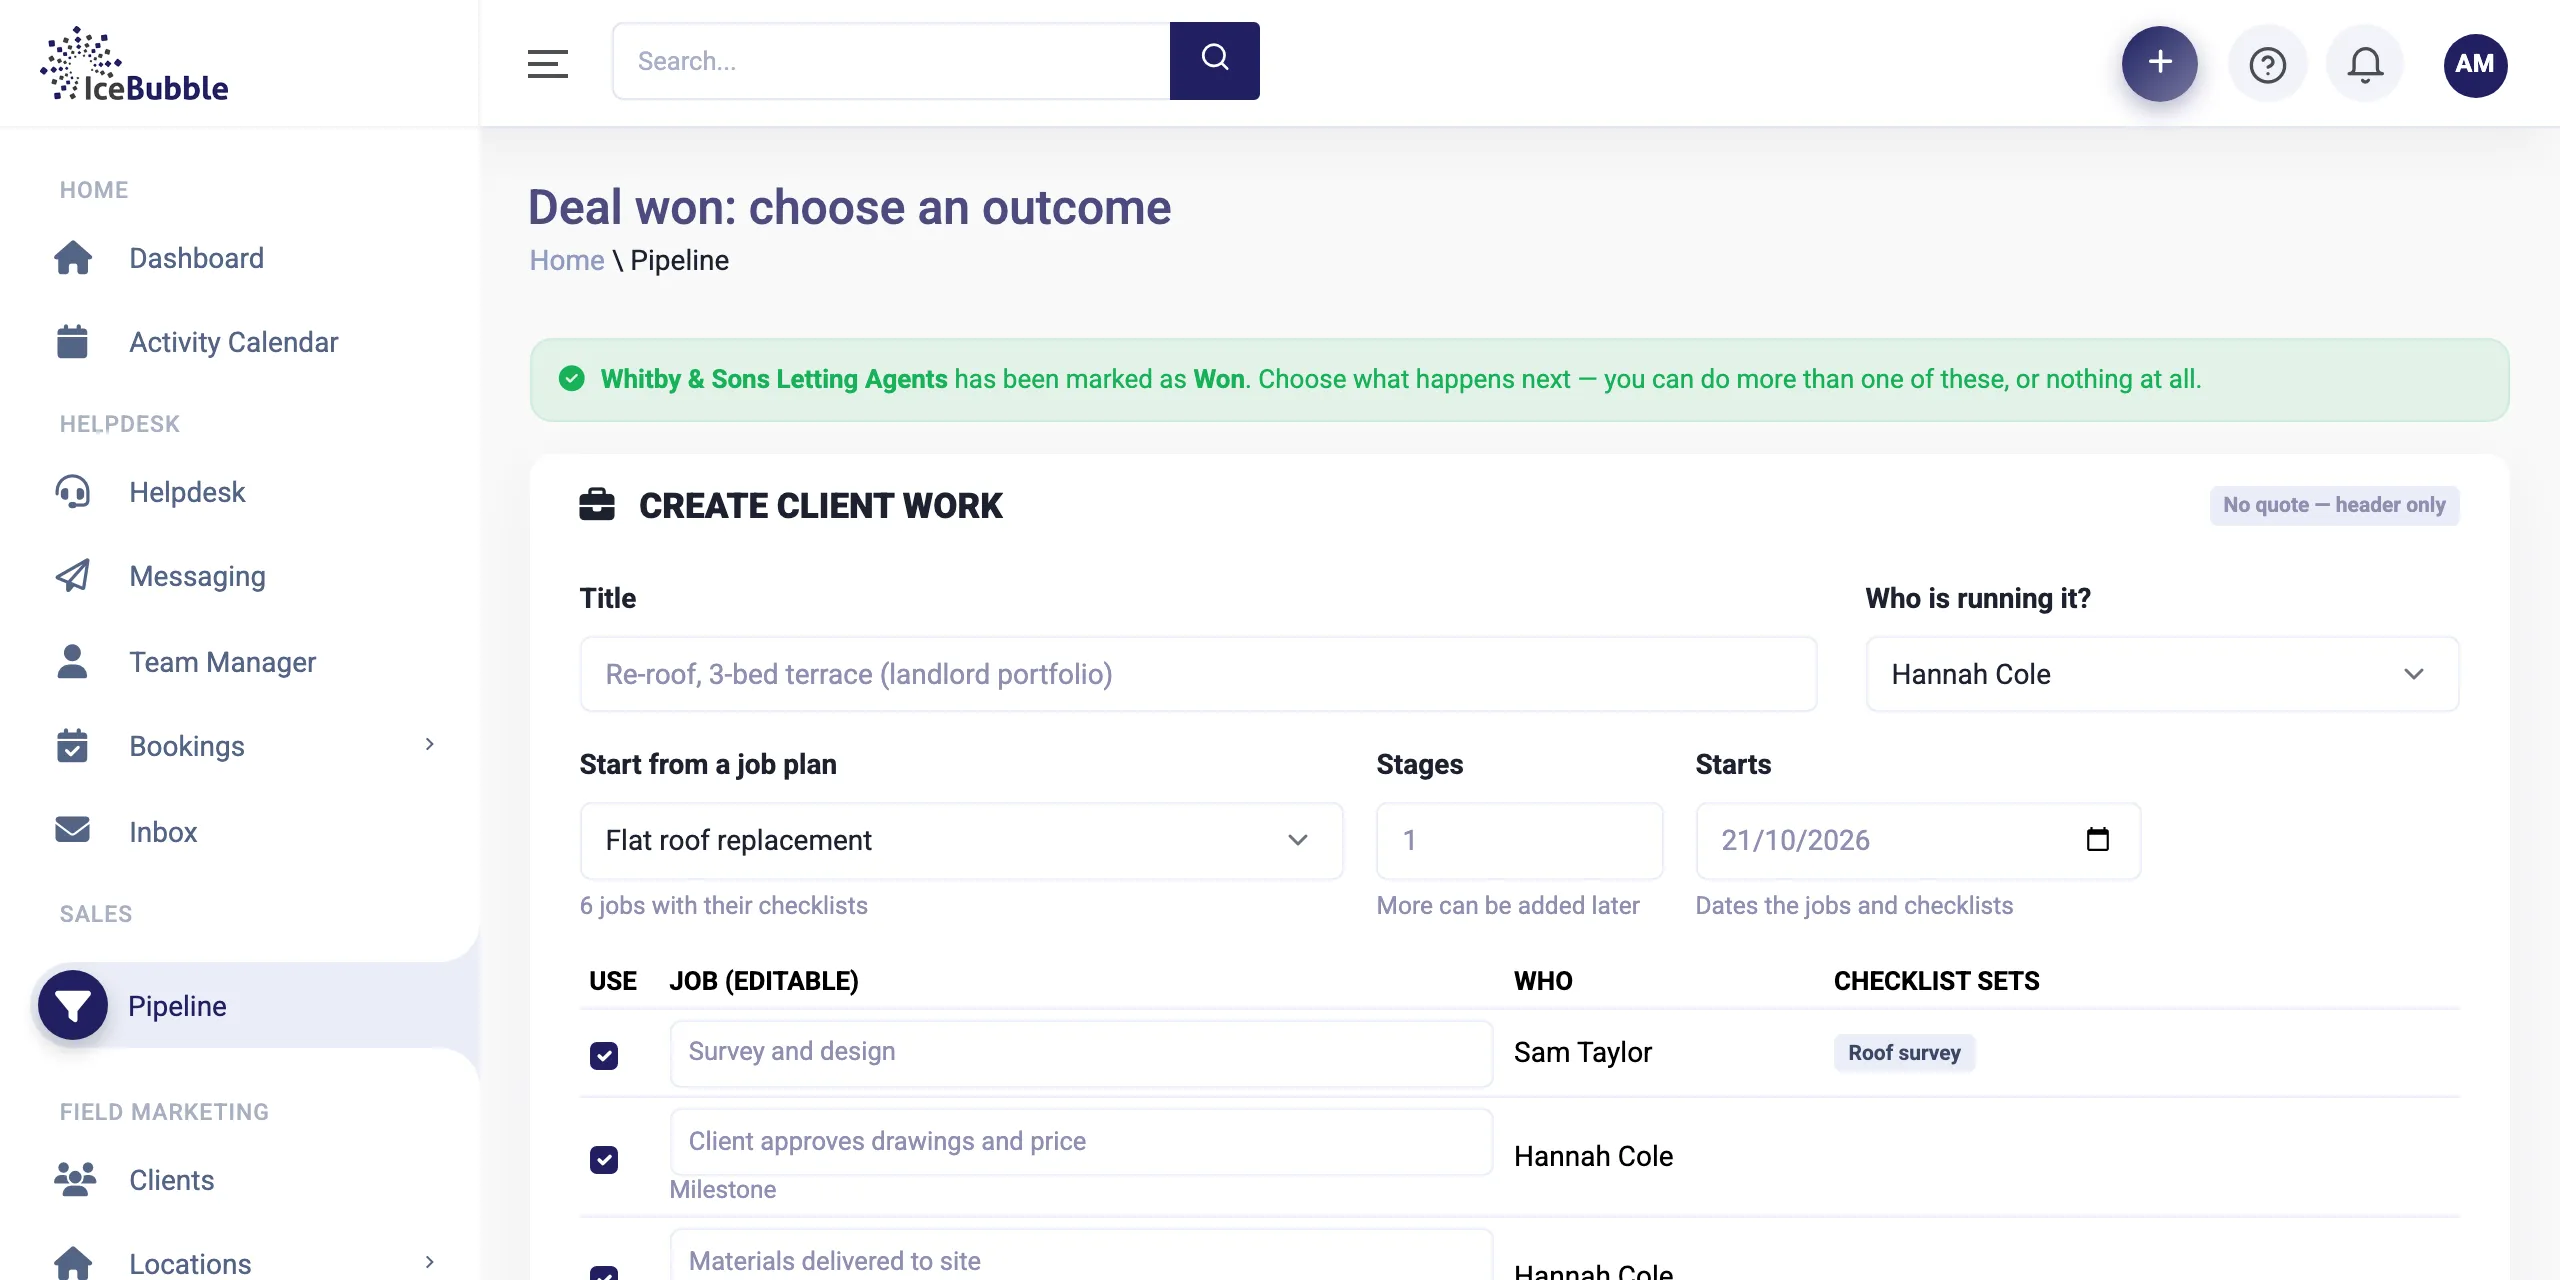Click the Messaging paper plane icon
Screen dimensions: 2560x1280
tap(73, 576)
